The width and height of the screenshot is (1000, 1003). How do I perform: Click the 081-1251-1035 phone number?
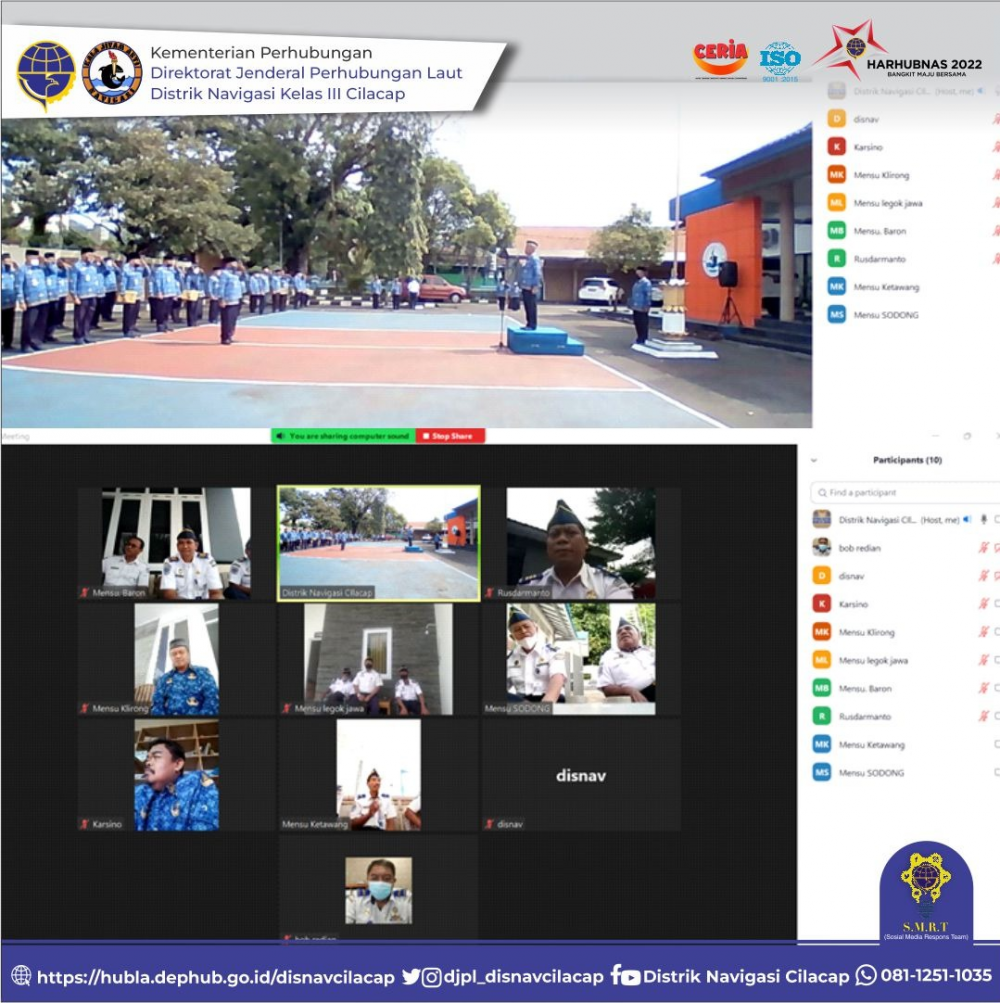[x=936, y=975]
